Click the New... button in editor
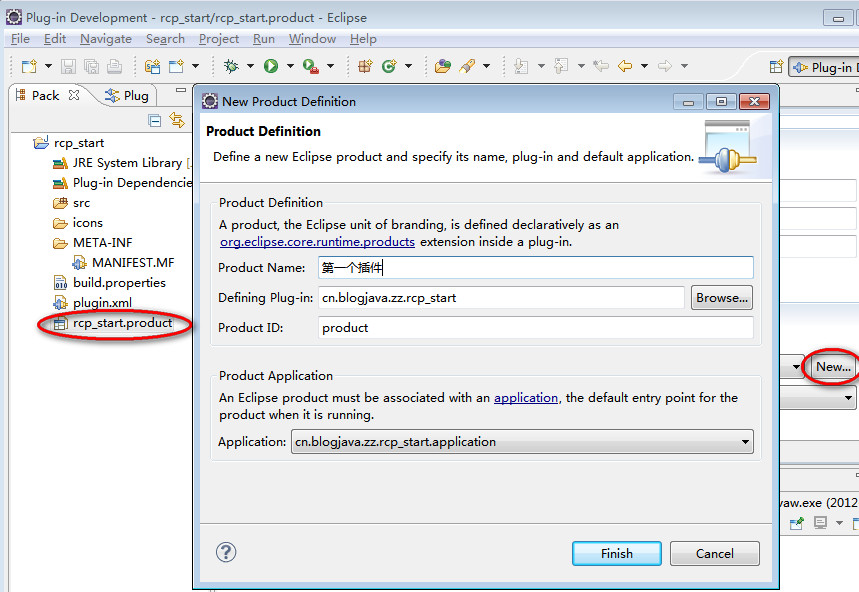Screen dimensions: 859x592 pos(833,367)
